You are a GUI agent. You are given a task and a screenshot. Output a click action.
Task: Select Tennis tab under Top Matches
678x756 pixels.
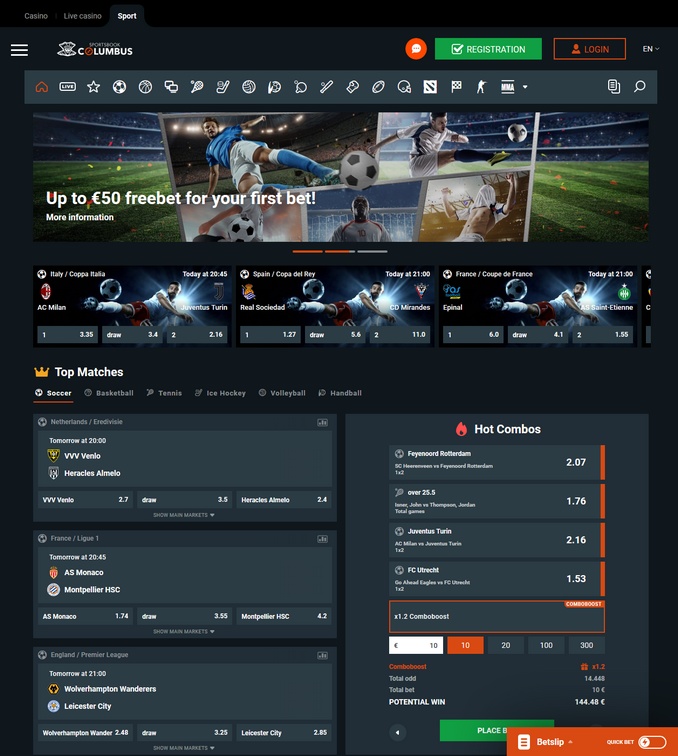coord(164,393)
